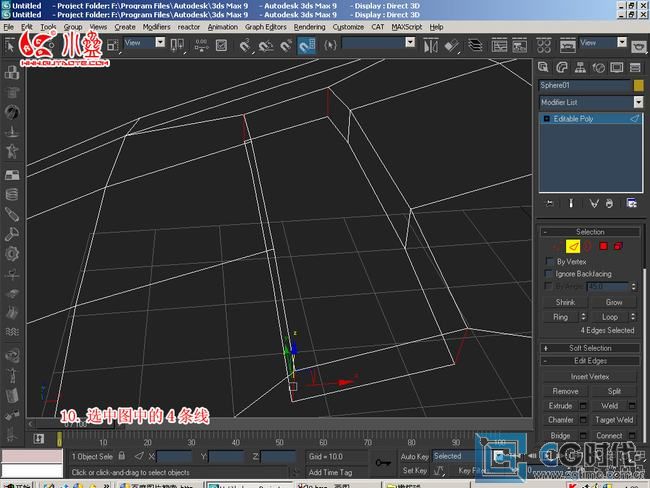The height and width of the screenshot is (488, 650).
Task: Open the Modify command panel tab
Action: tap(561, 67)
